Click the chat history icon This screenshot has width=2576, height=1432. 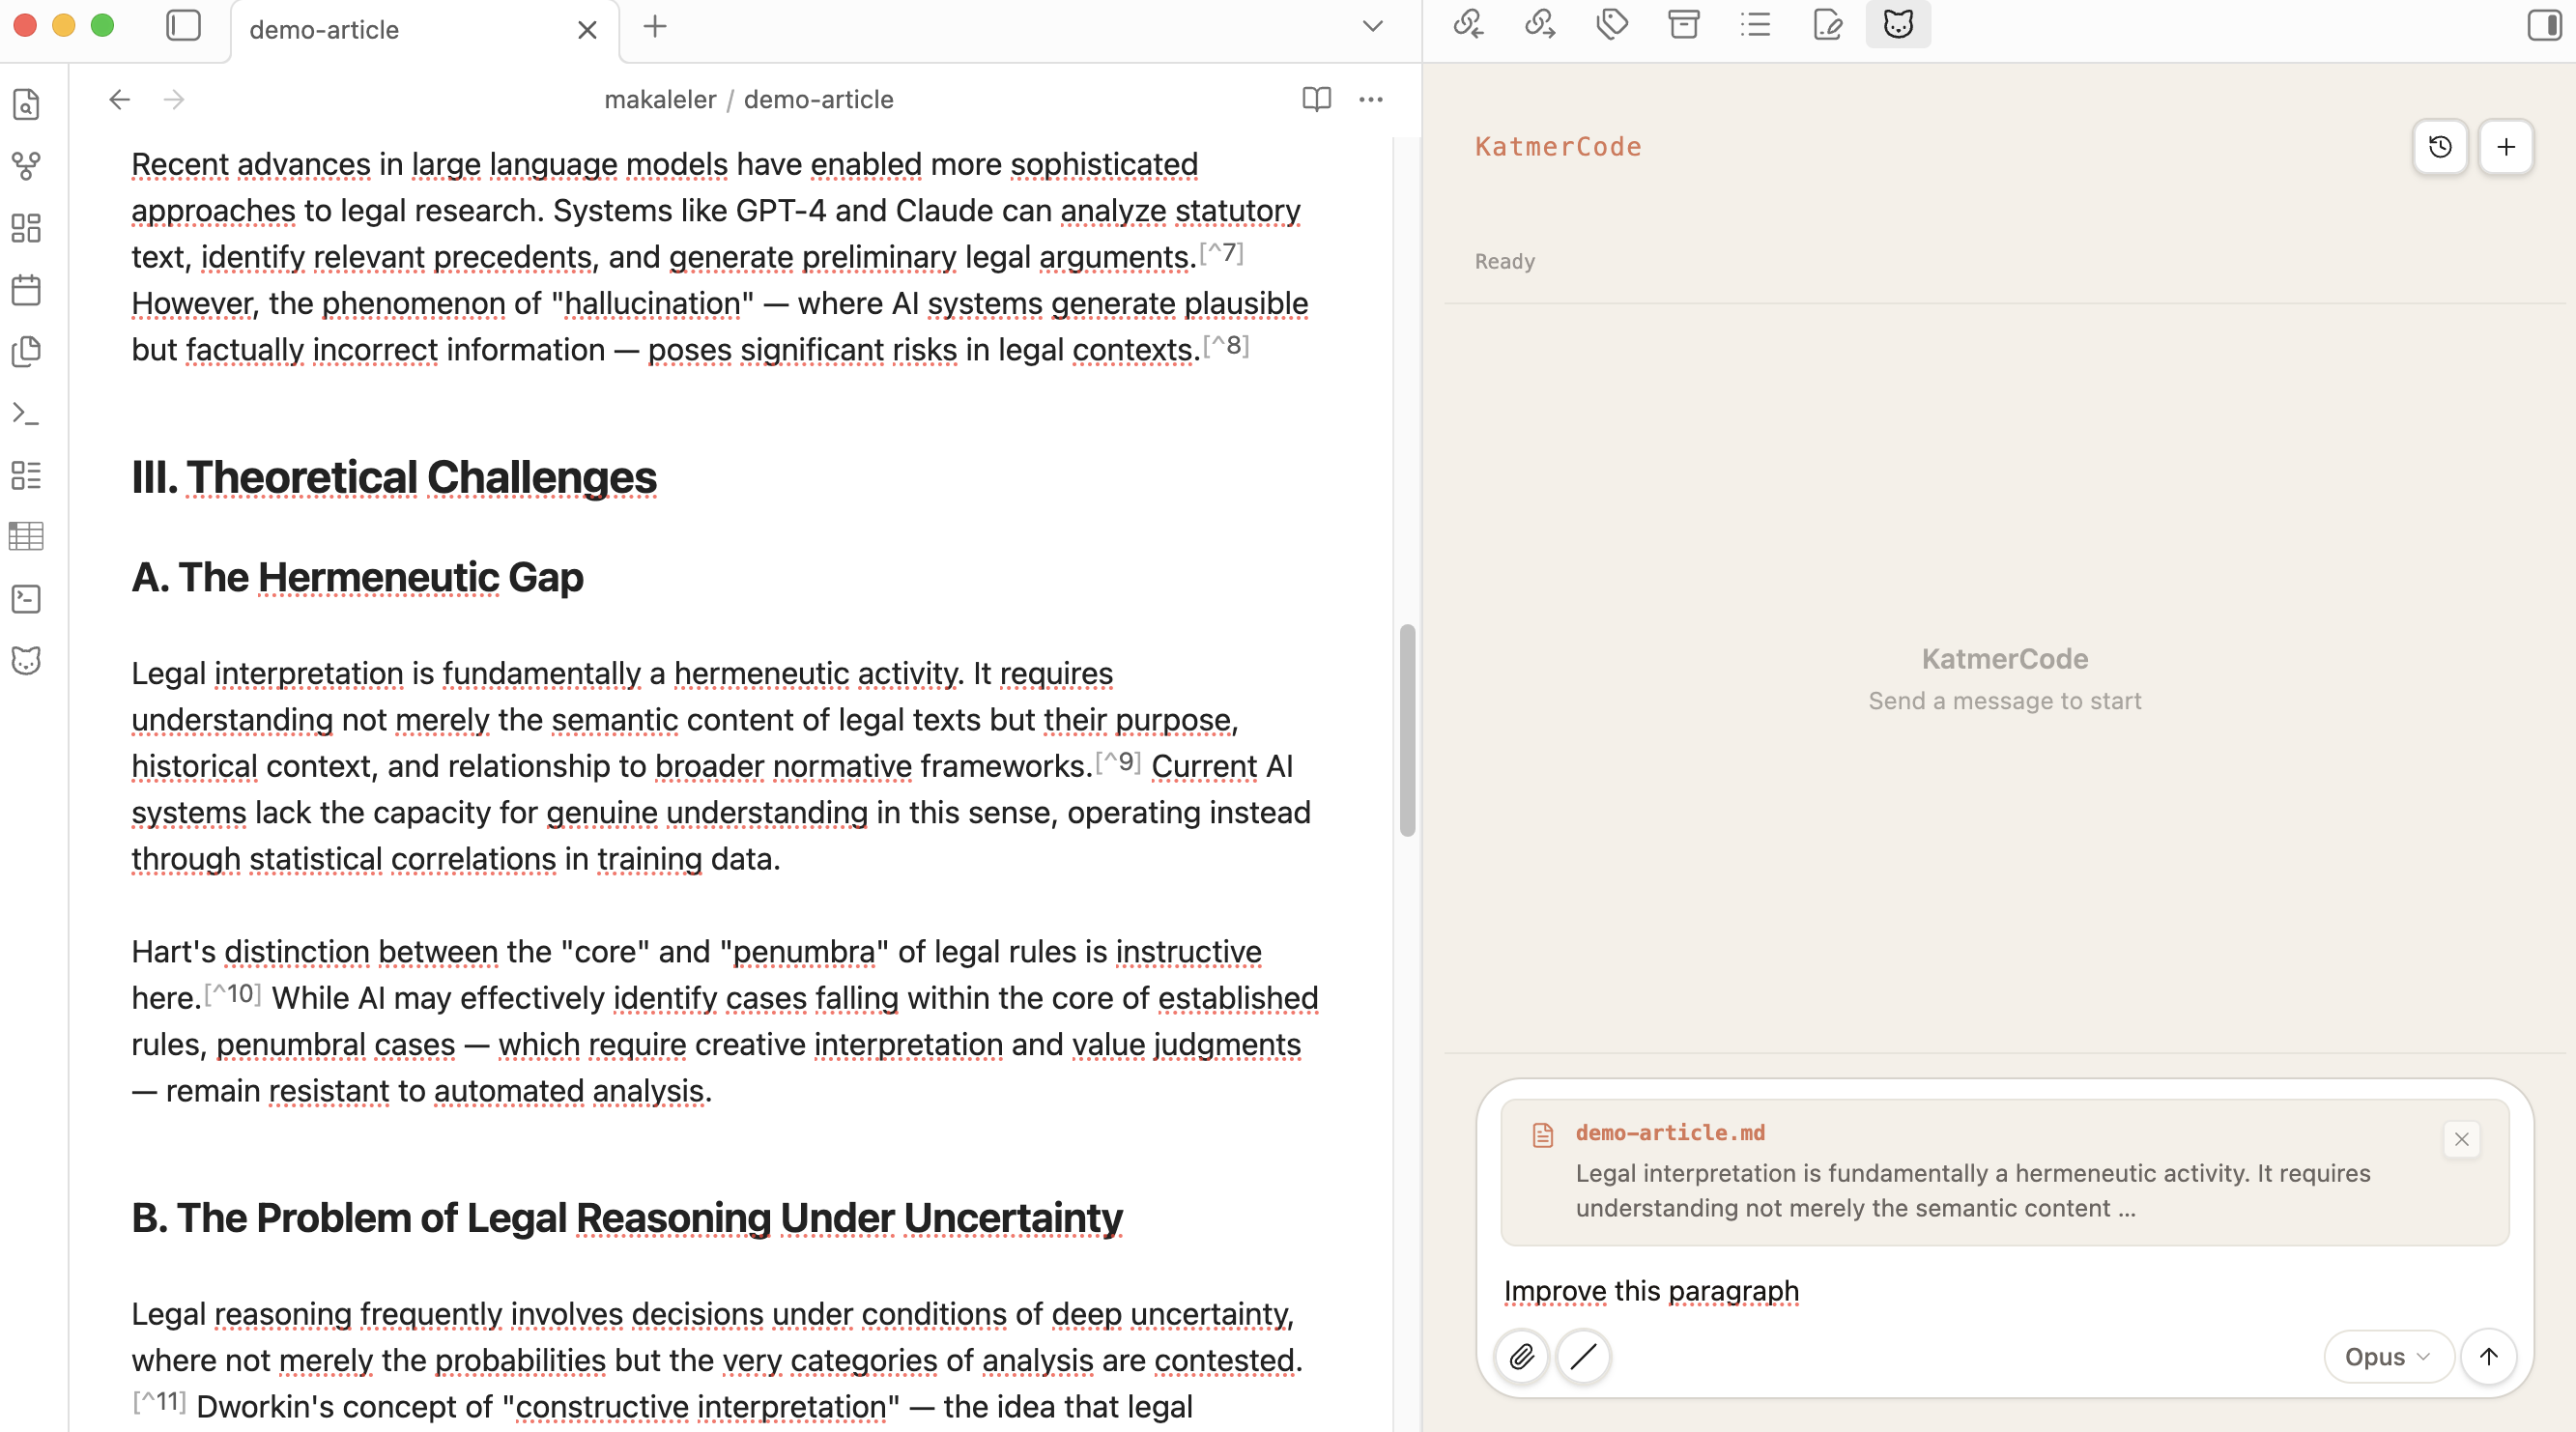2440,147
